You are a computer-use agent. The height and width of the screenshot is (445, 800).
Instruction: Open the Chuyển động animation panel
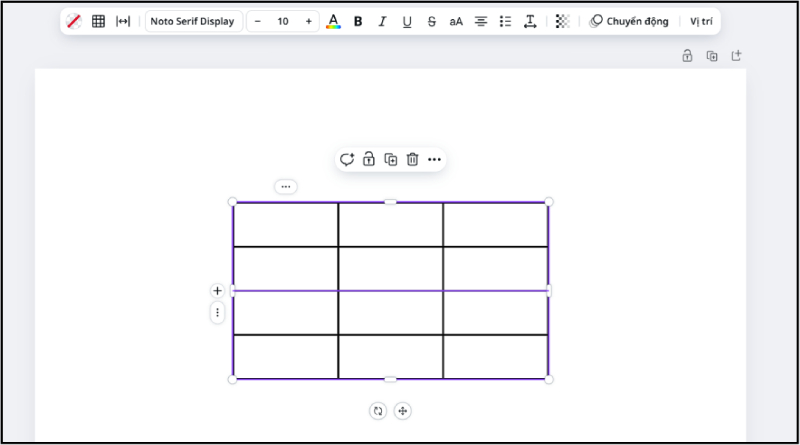(629, 21)
